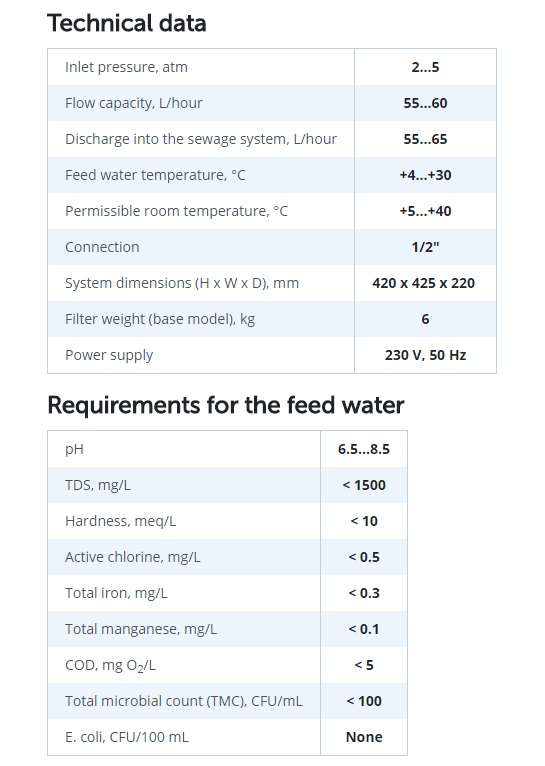Select Permissible room temperature row label

click(x=176, y=211)
